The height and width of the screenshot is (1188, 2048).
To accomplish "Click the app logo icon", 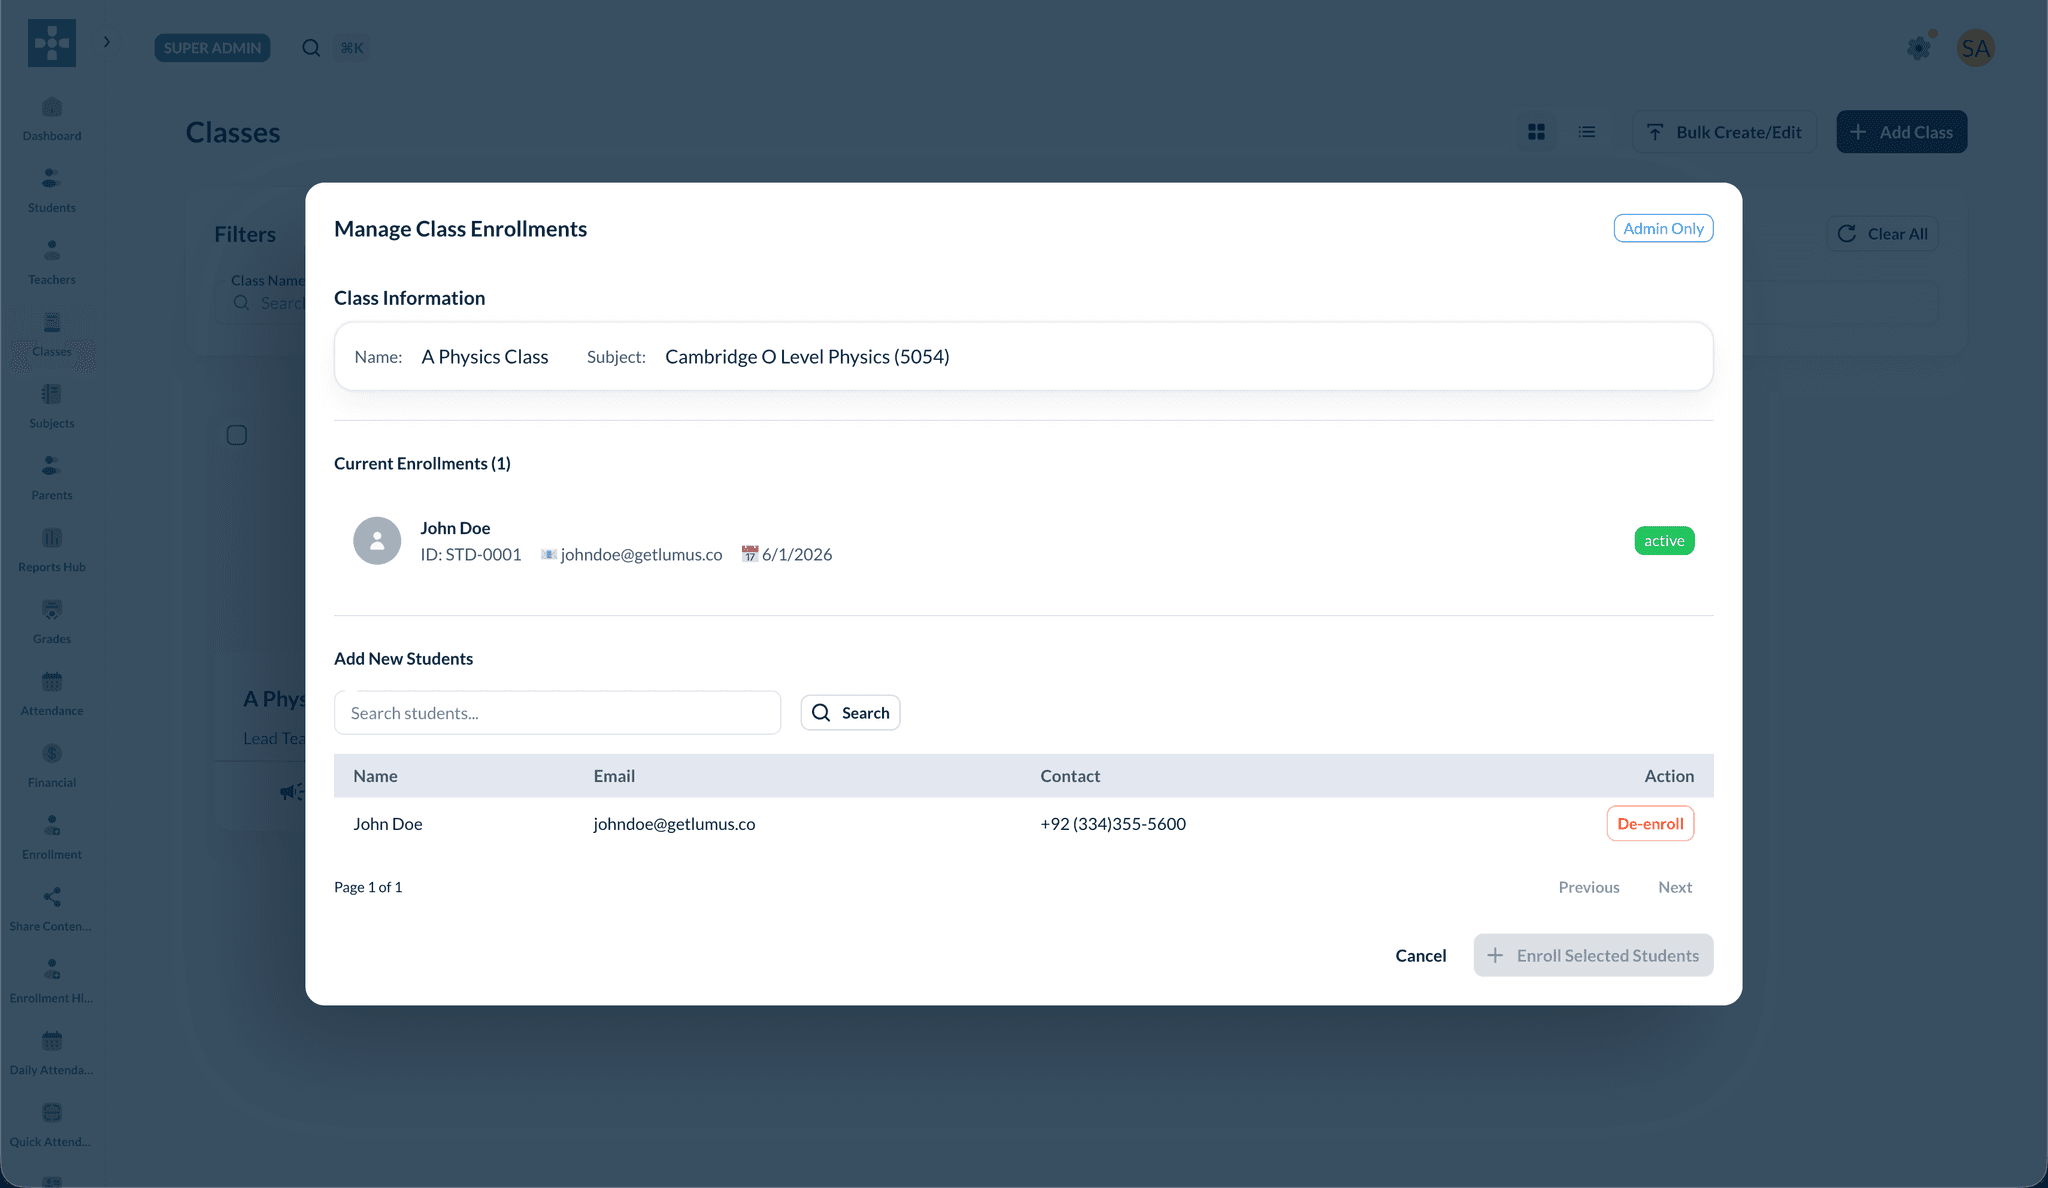I will click(x=52, y=43).
